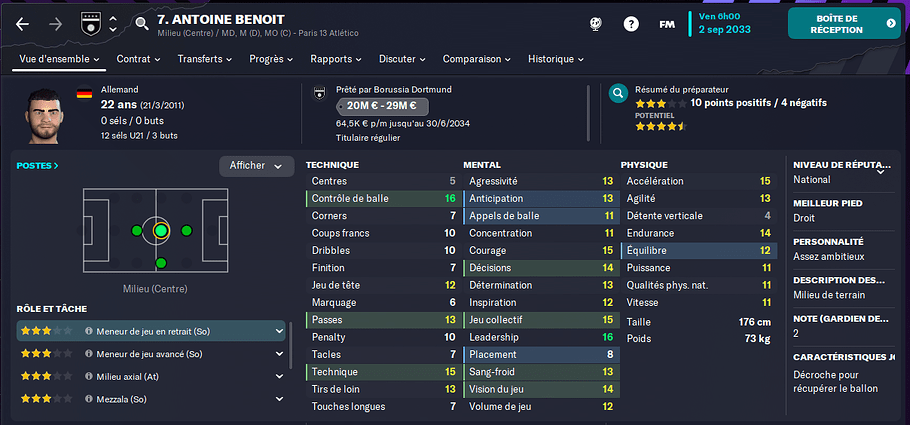Screen dimensions: 910x425
Task: Go back using the left arrow
Action: click(22, 24)
